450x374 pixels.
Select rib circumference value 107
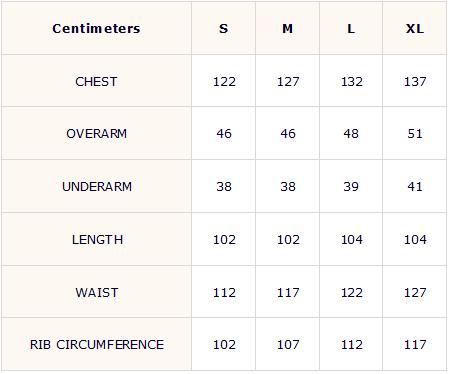[x=288, y=344]
